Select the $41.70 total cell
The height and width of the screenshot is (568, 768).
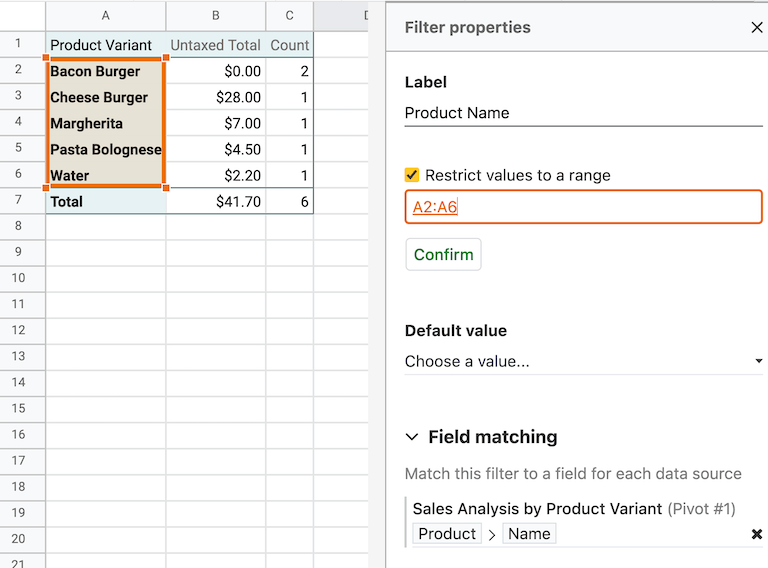(x=215, y=201)
